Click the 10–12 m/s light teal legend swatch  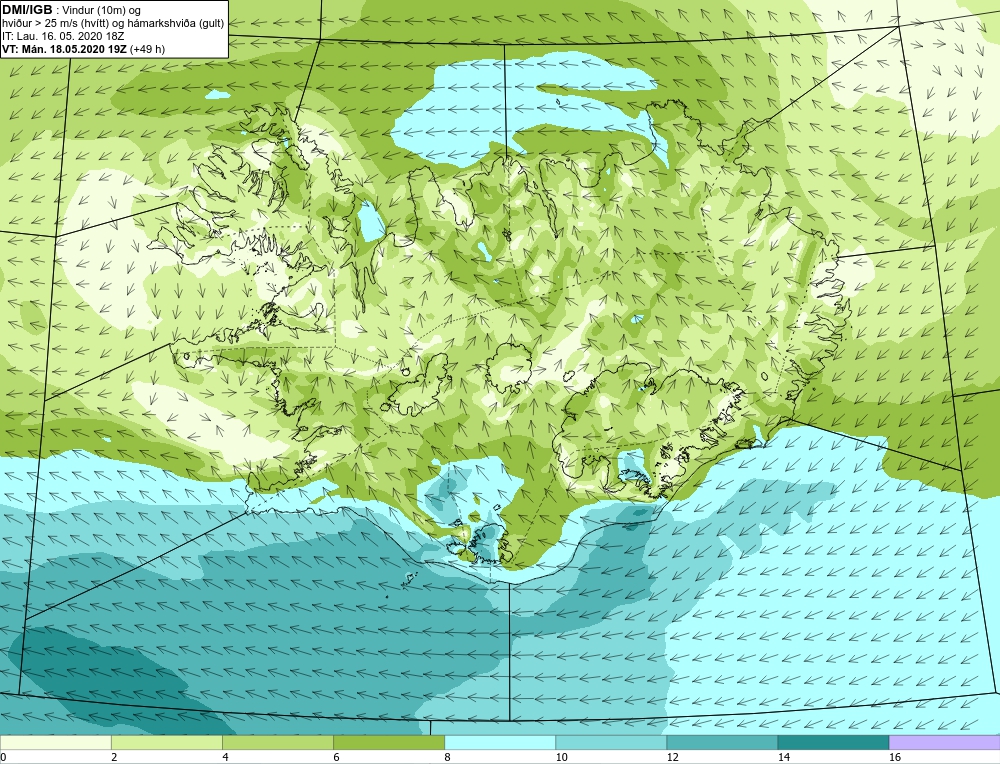pos(611,742)
